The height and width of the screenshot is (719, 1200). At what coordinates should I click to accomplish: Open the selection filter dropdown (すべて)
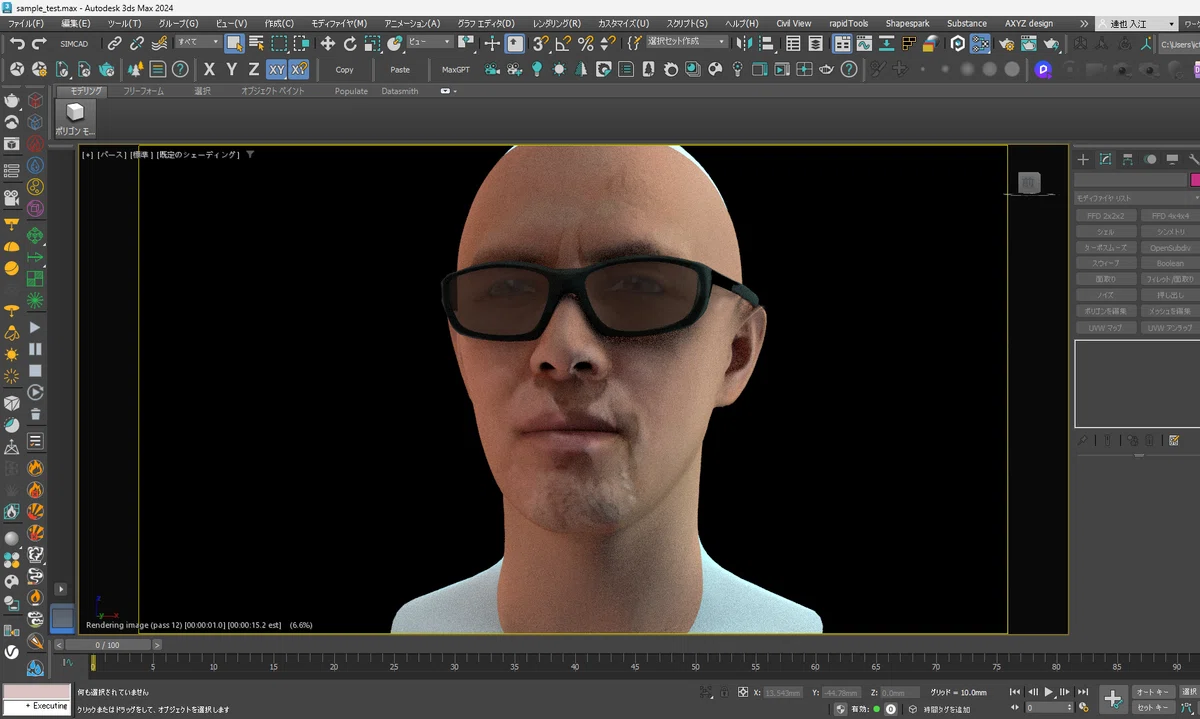click(x=198, y=42)
